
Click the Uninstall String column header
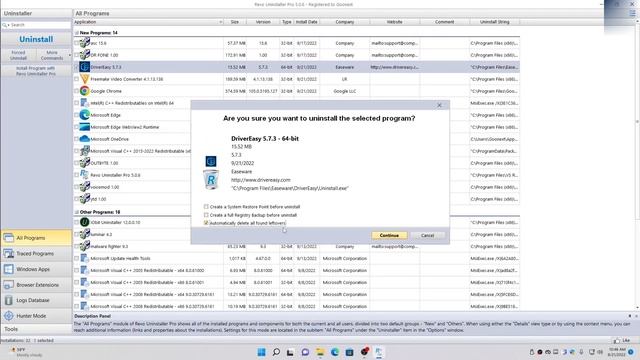tap(494, 22)
